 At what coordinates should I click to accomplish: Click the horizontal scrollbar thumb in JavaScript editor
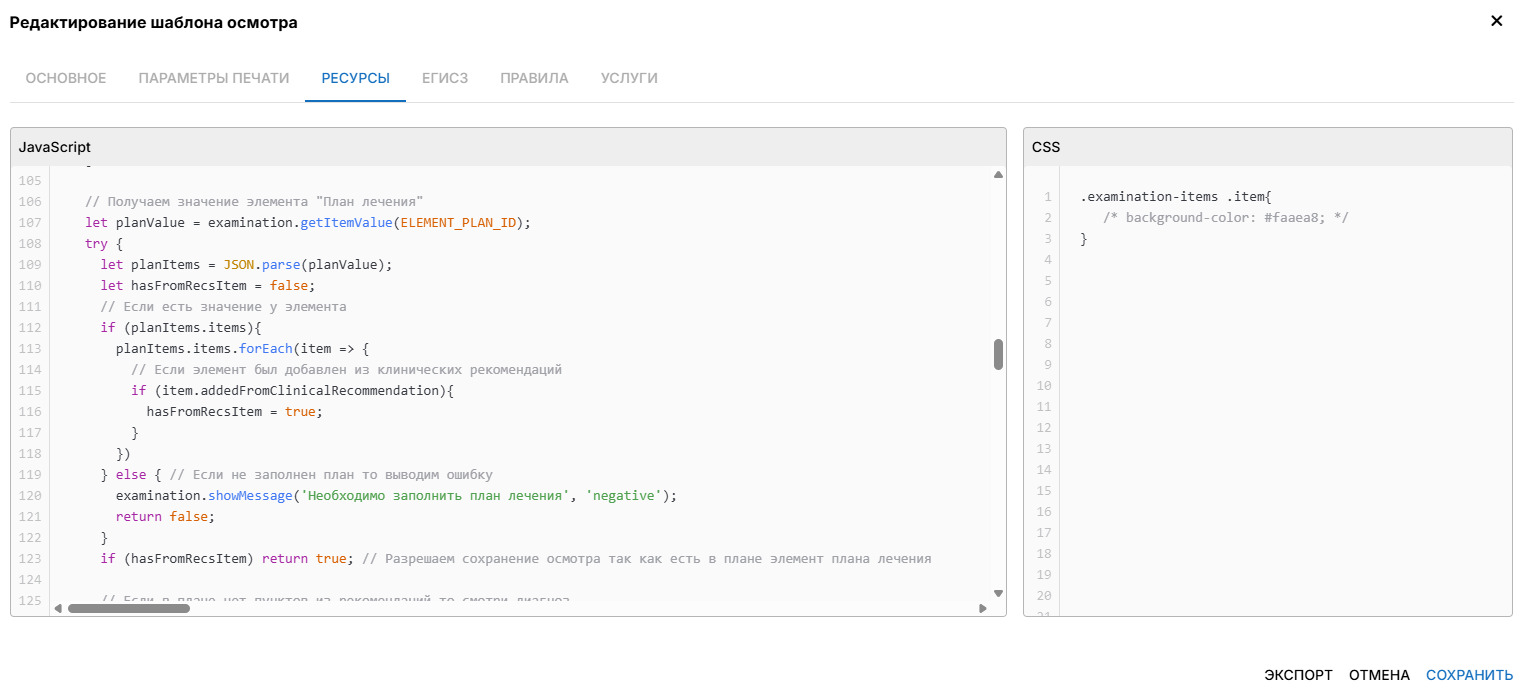click(x=128, y=608)
